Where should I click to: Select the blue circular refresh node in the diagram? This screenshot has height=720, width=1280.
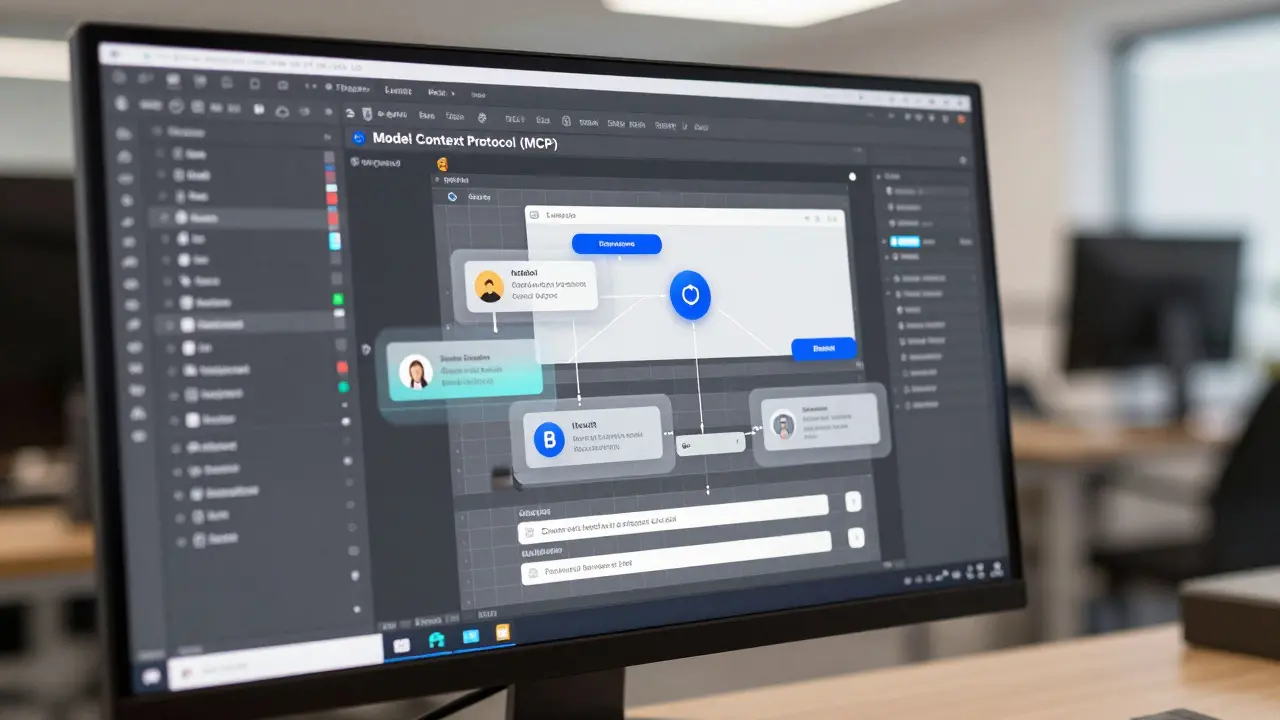690,296
